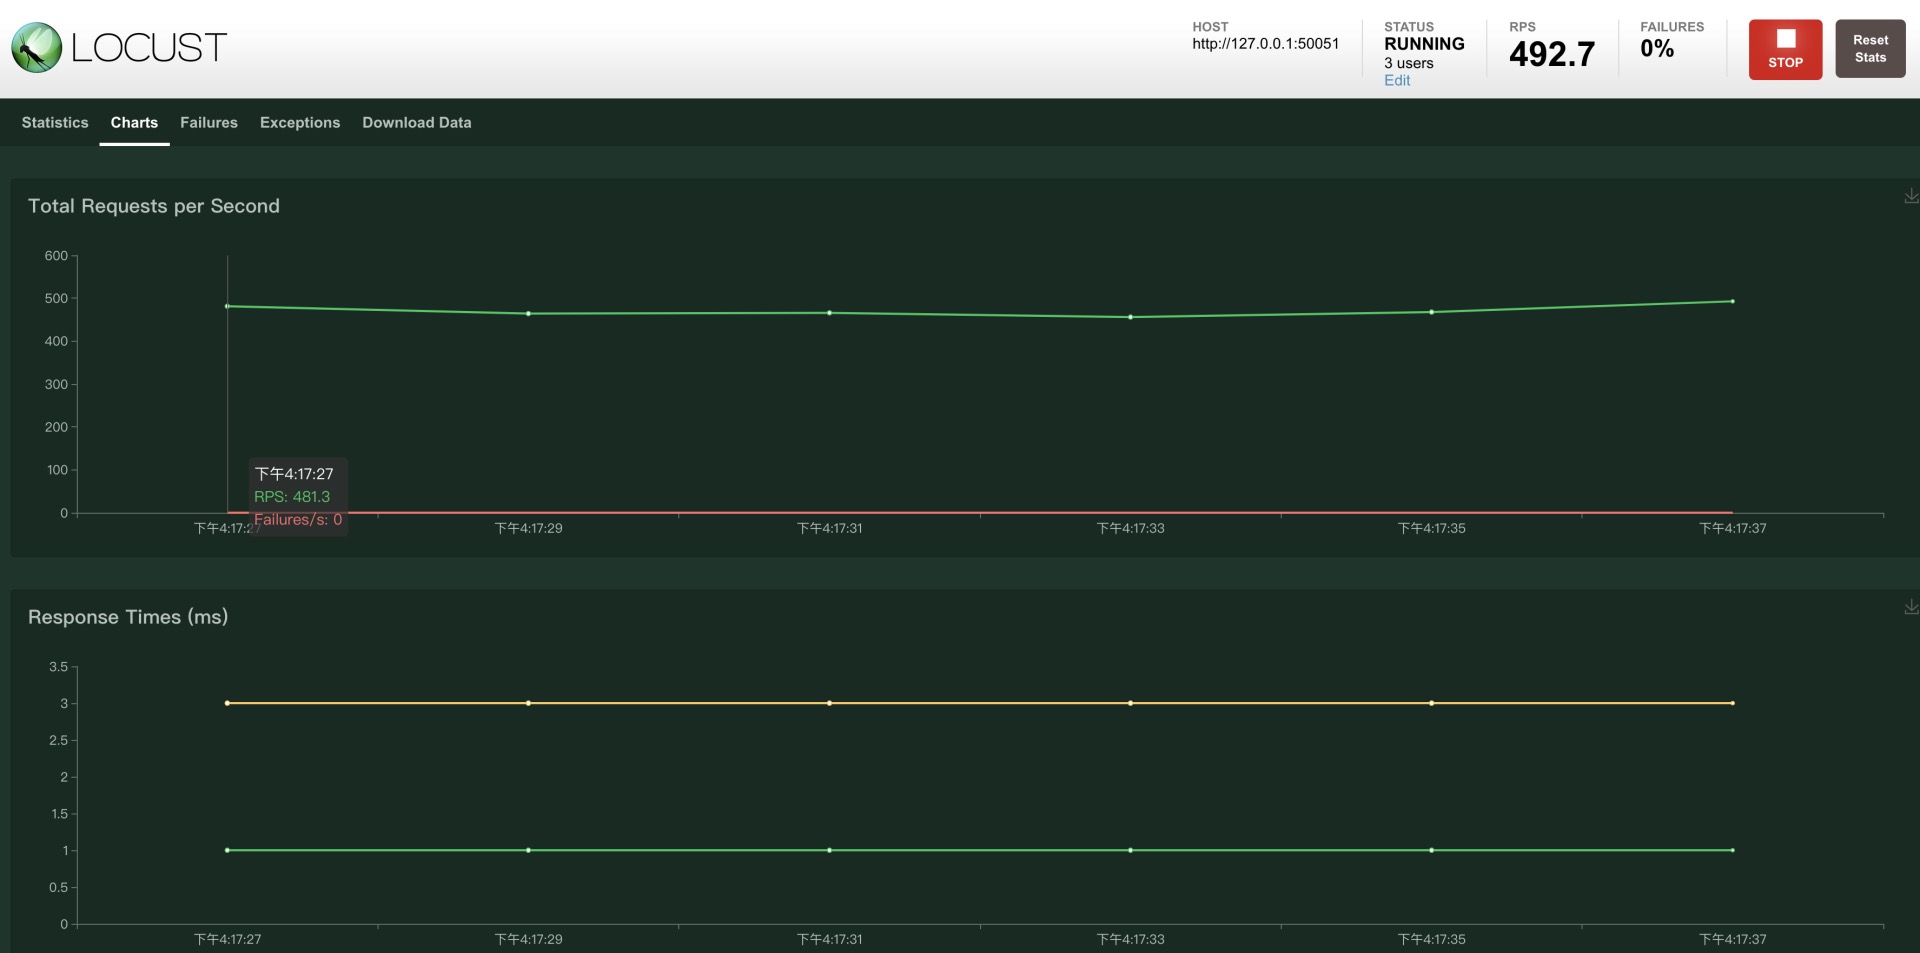Click RPS data point at 下午4:17:29

528,314
